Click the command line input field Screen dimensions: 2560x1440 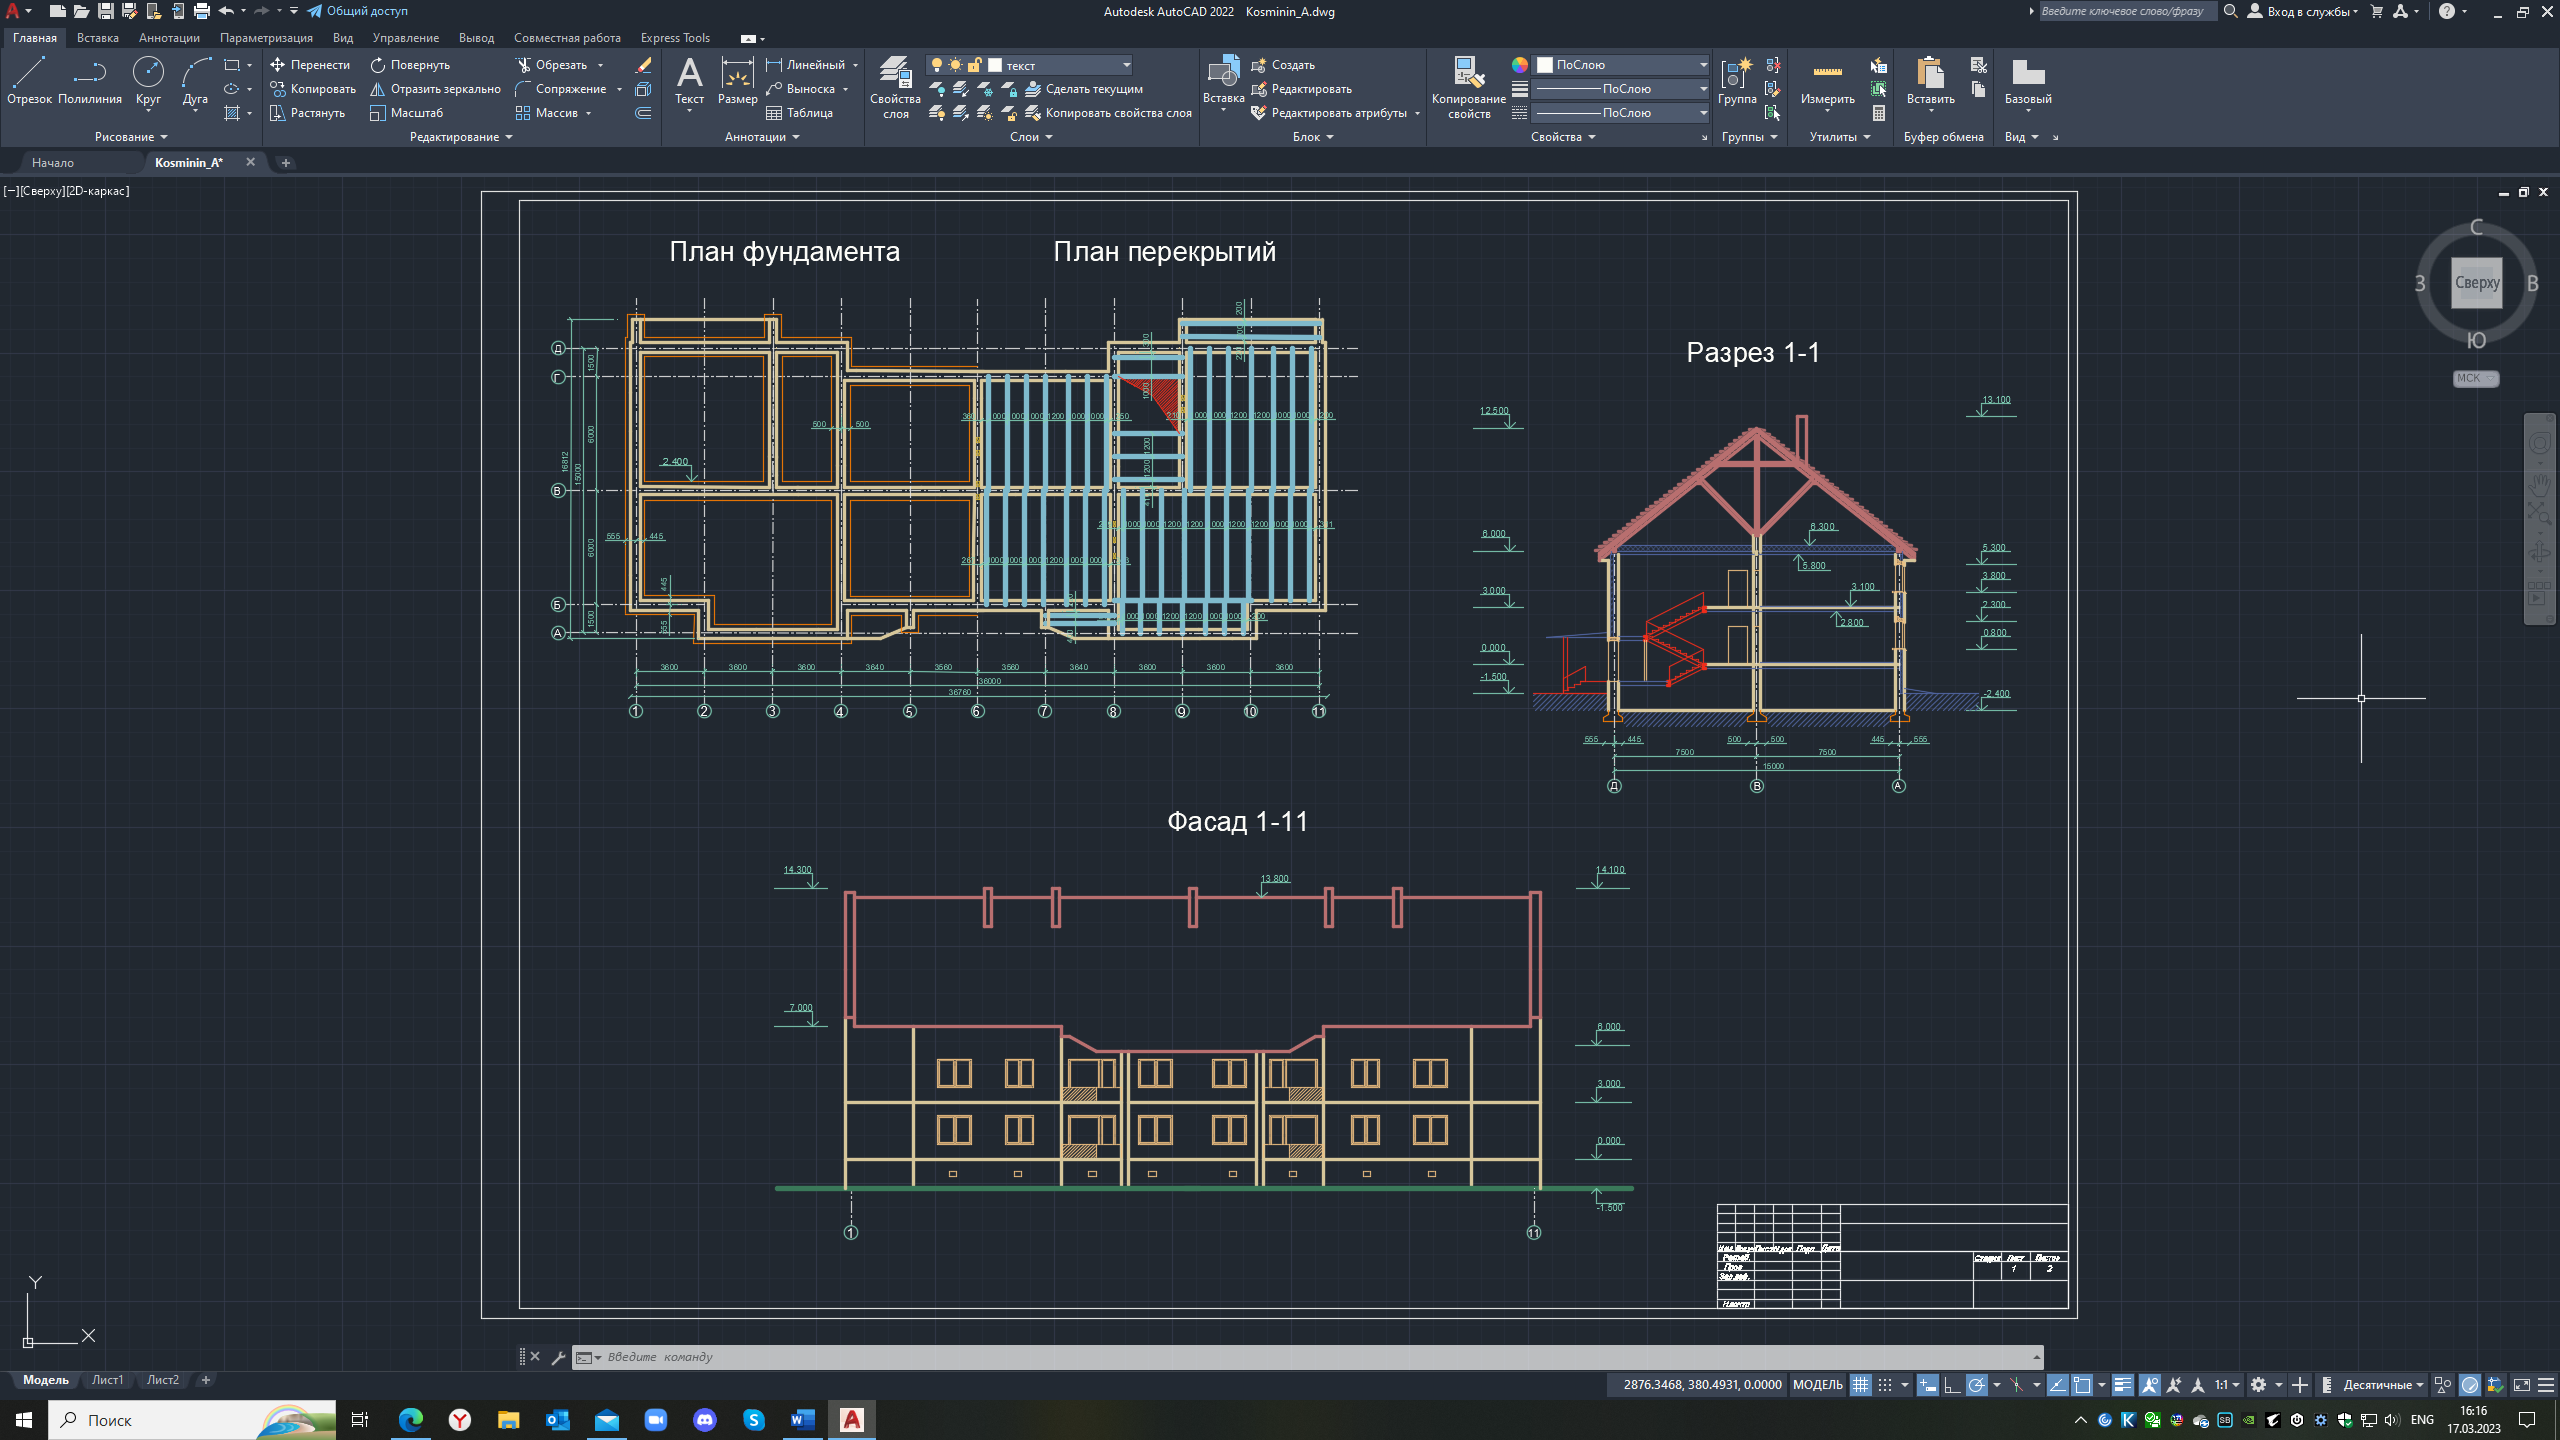coord(1300,1357)
